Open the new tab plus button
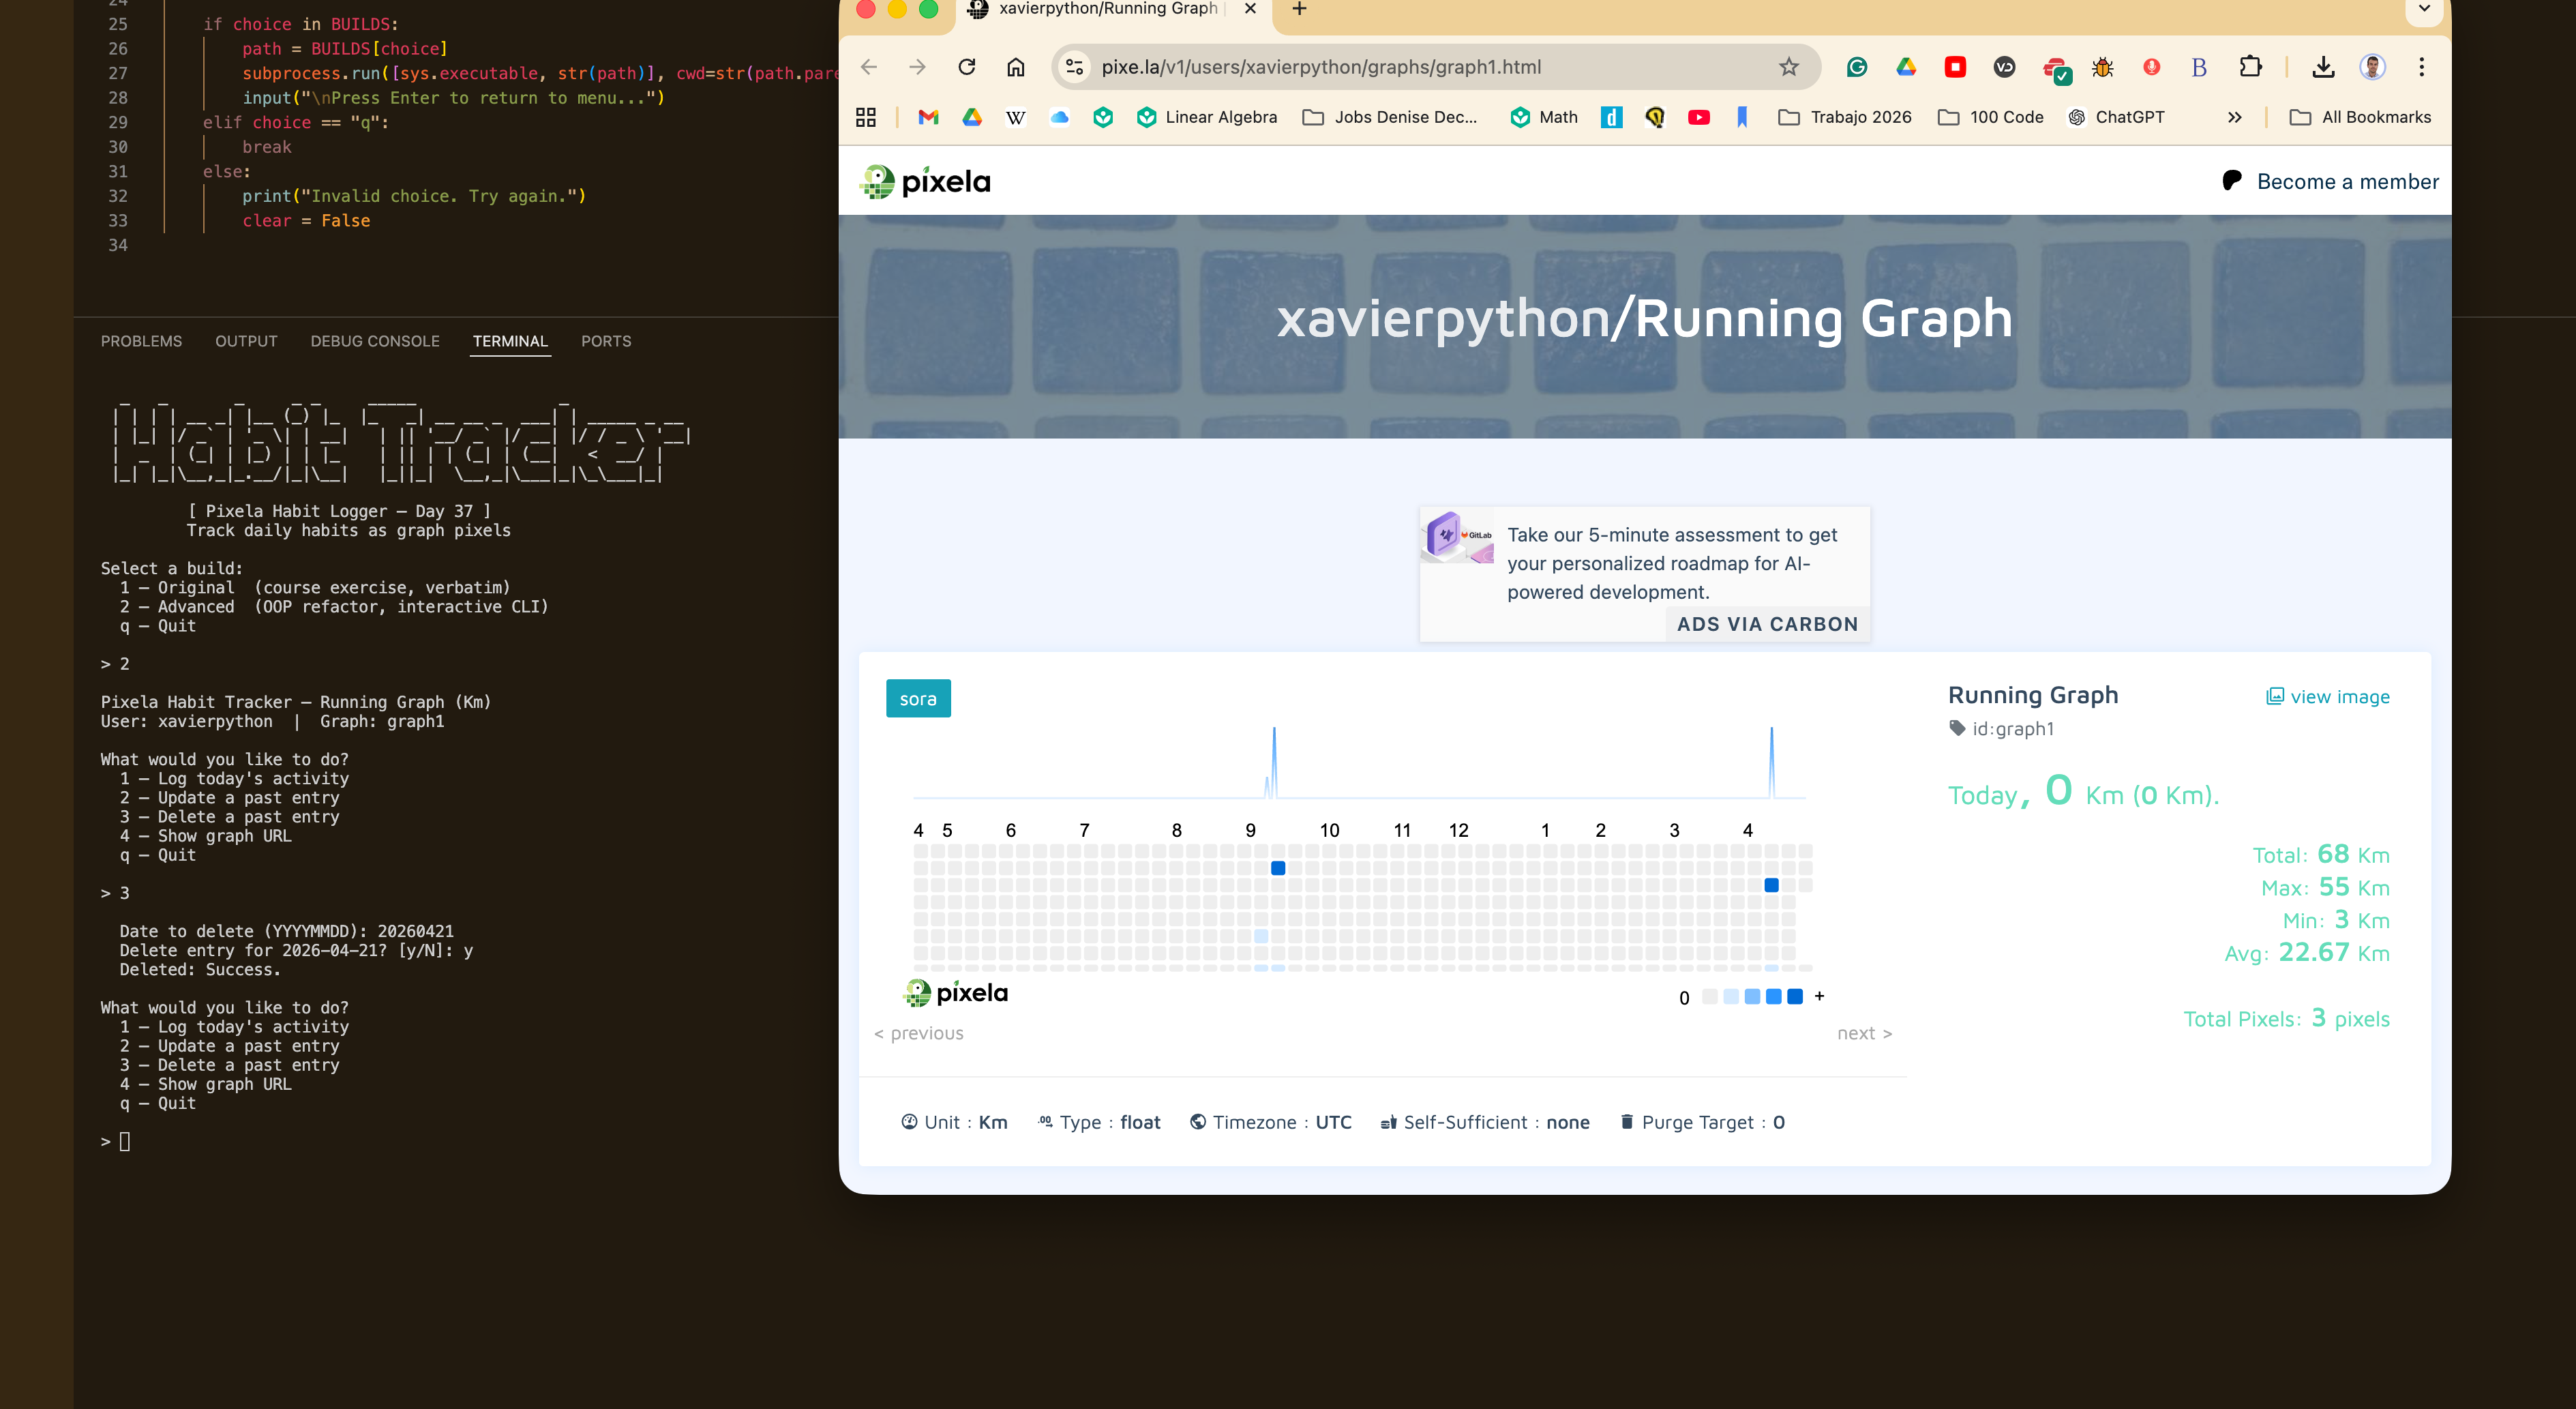Viewport: 2576px width, 1409px height. [x=1299, y=9]
